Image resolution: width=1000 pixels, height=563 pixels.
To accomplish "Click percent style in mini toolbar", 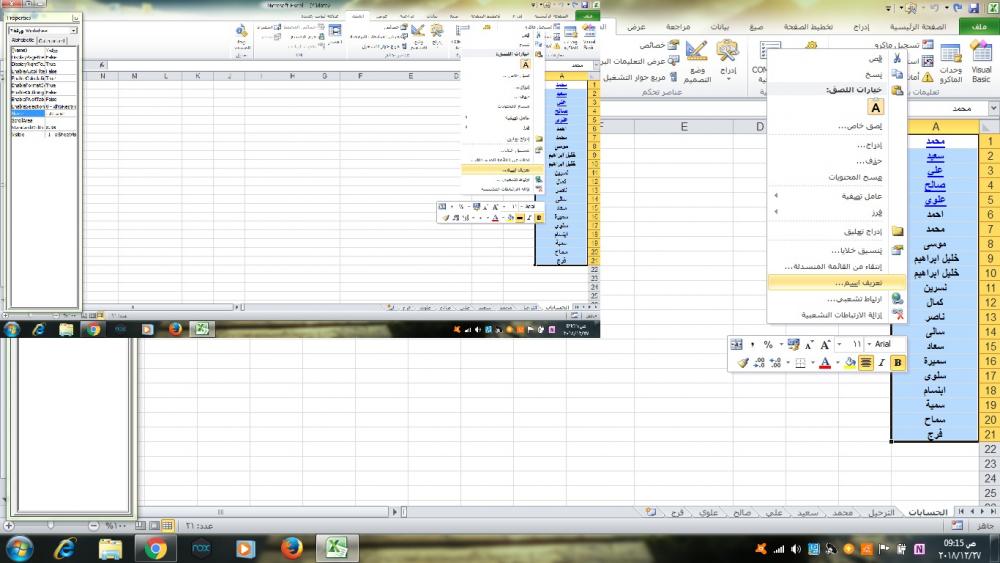I will coord(768,344).
